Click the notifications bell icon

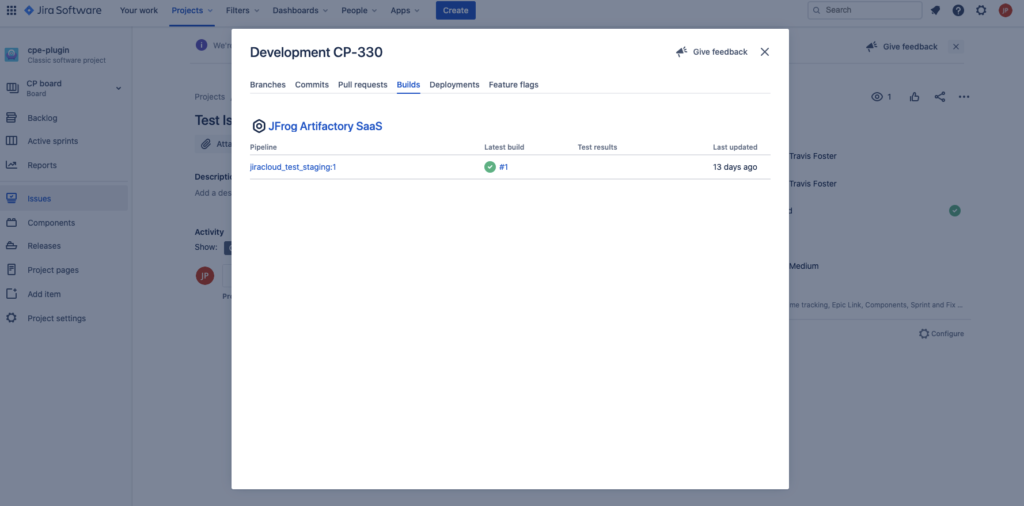[935, 10]
